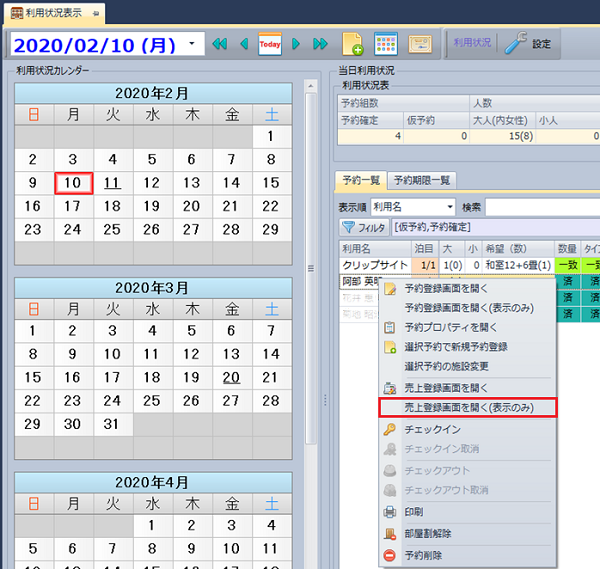Click the new reservation document icon
Viewport: 600px width, 569px height.
pyautogui.click(x=352, y=44)
